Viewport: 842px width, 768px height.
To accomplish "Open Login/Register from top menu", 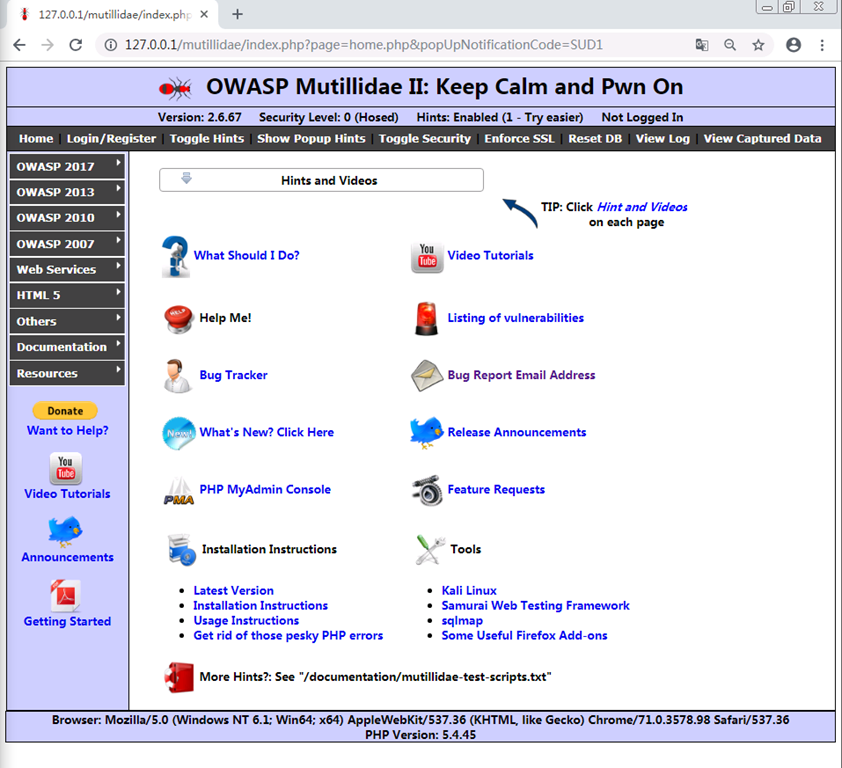I will pyautogui.click(x=111, y=139).
